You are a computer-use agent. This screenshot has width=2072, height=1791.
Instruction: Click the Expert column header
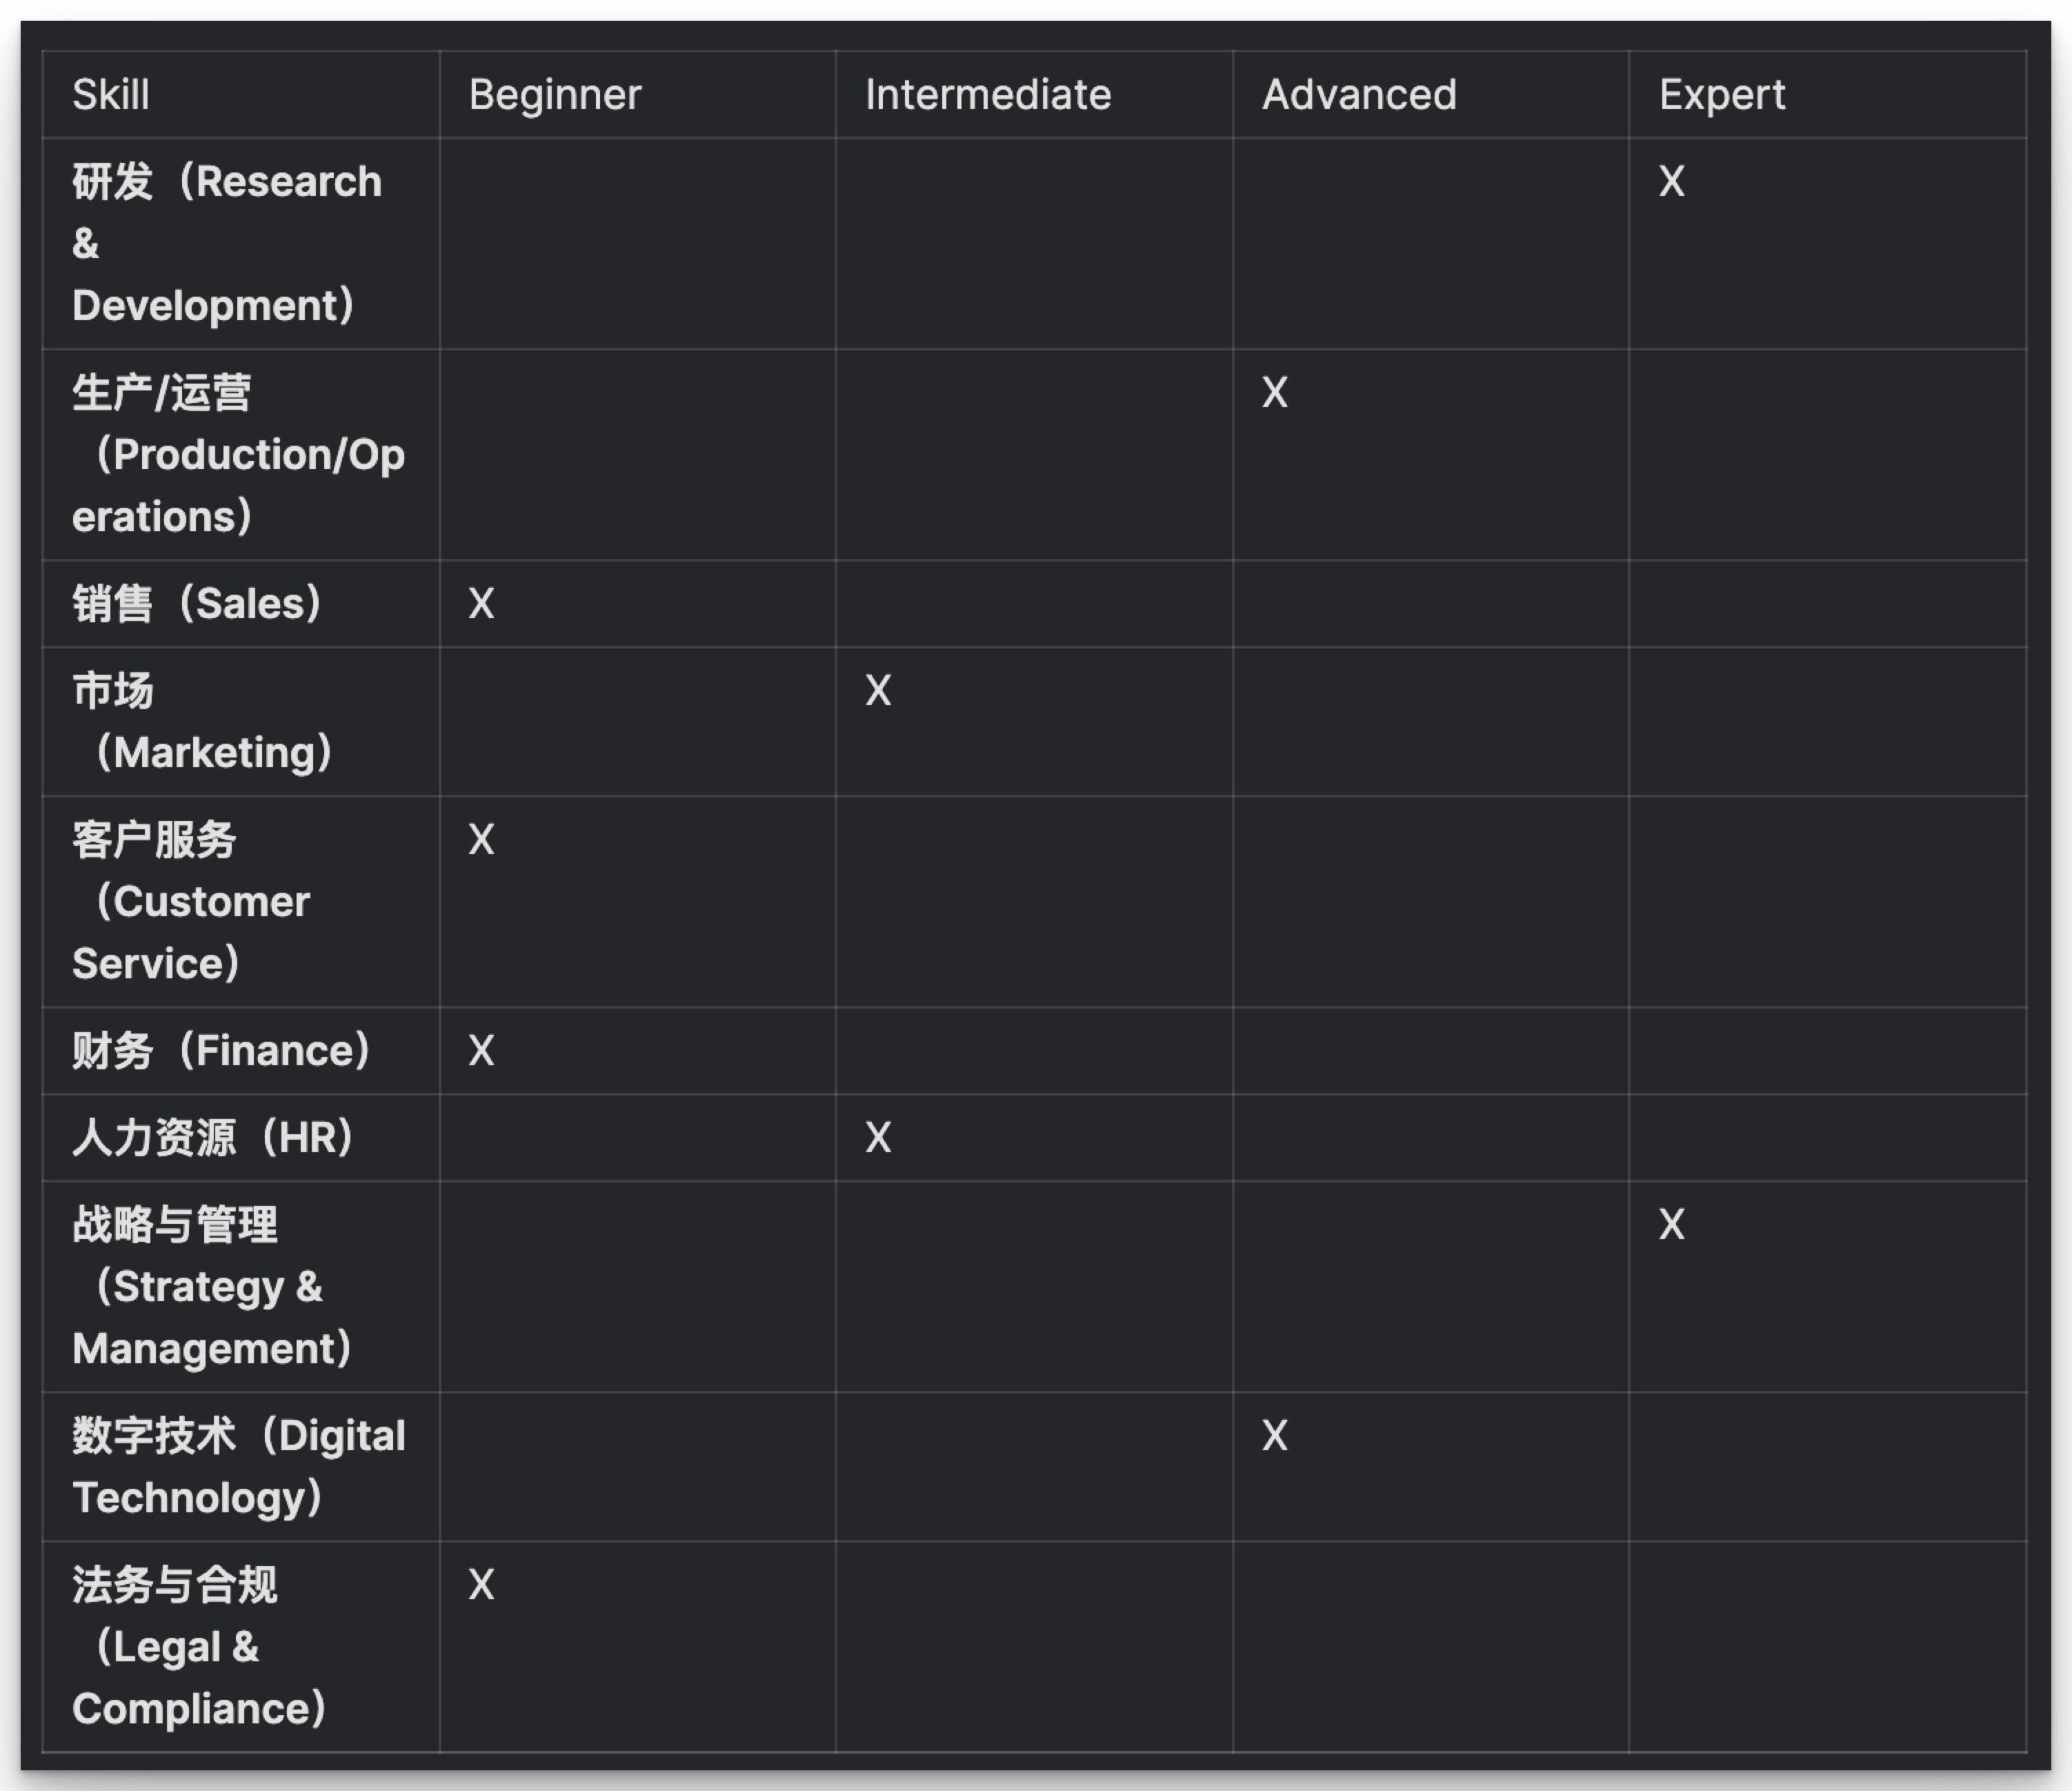[1722, 95]
